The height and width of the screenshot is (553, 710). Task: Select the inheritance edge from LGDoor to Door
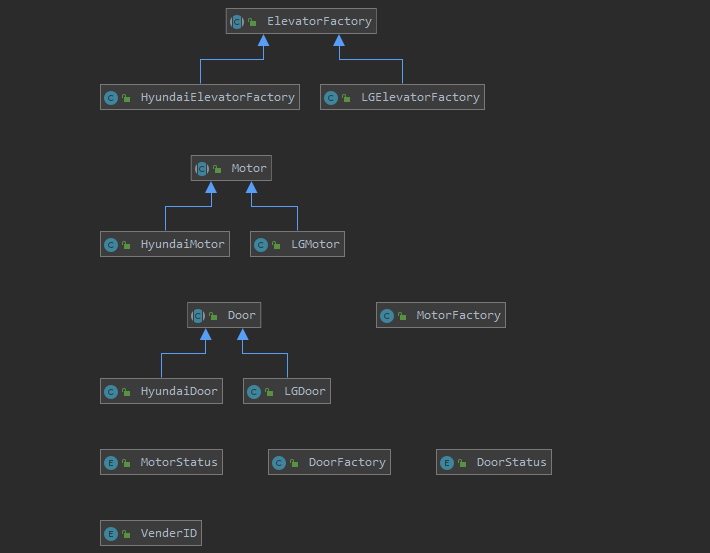[265, 353]
